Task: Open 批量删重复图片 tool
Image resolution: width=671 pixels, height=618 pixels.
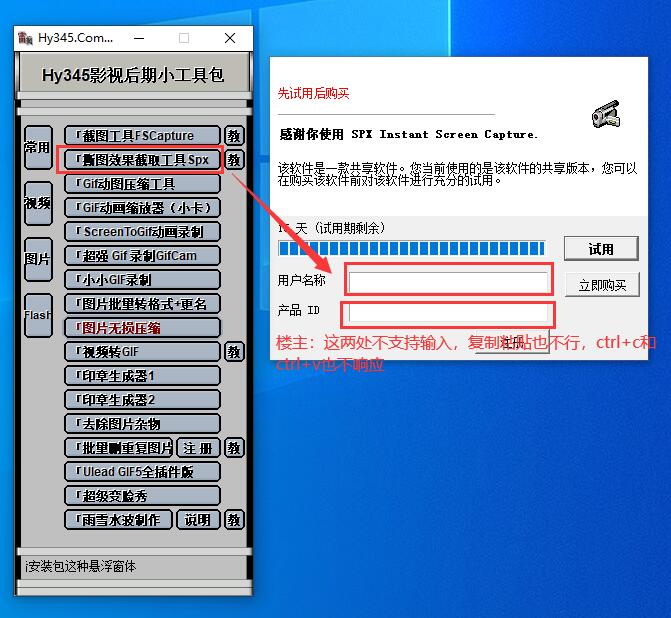Action: [119, 448]
